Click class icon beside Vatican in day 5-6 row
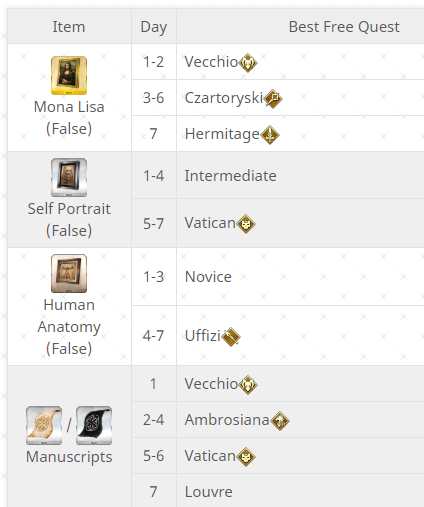The width and height of the screenshot is (424, 507). coord(246,457)
